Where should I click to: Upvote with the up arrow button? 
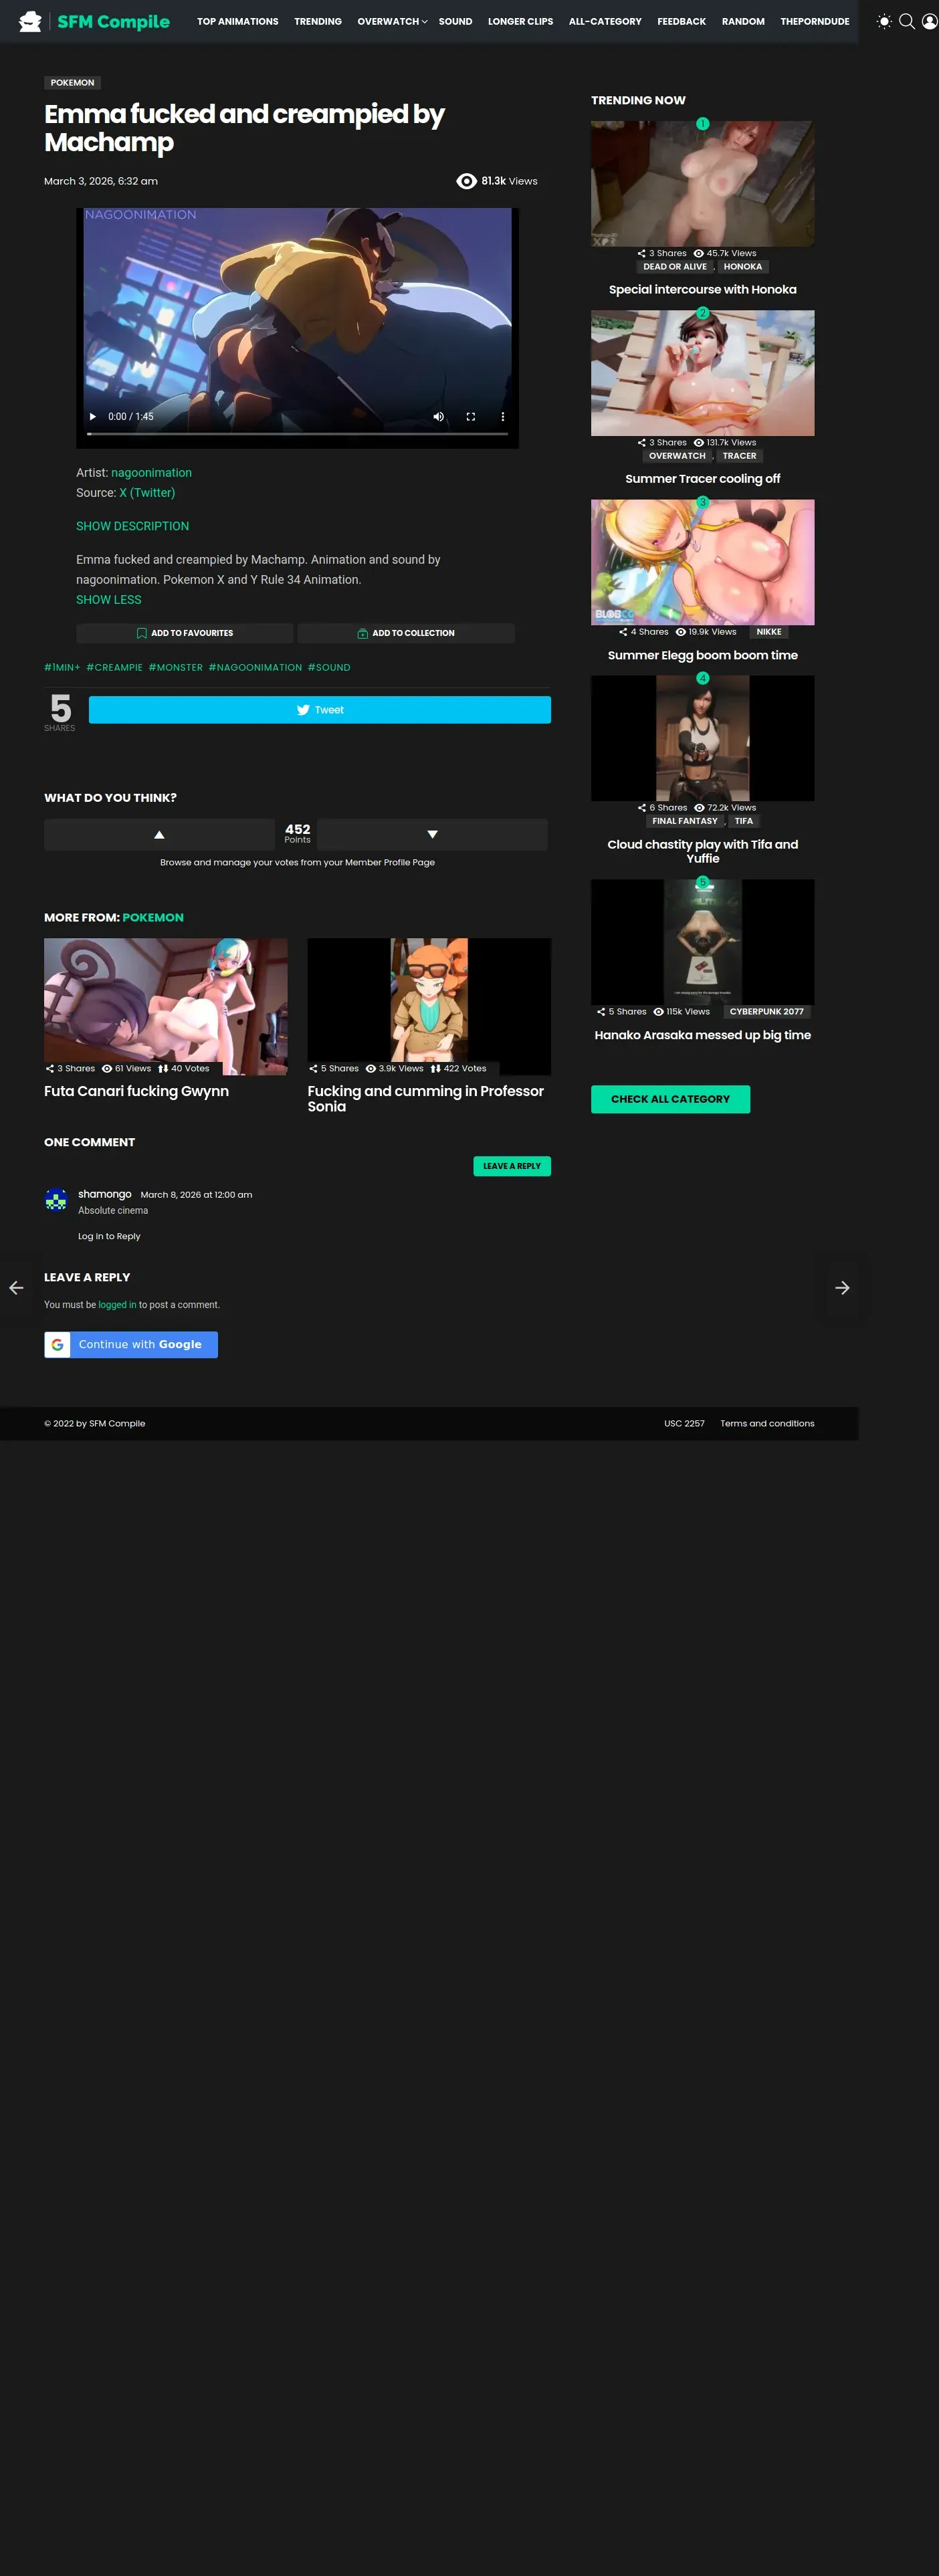click(159, 834)
